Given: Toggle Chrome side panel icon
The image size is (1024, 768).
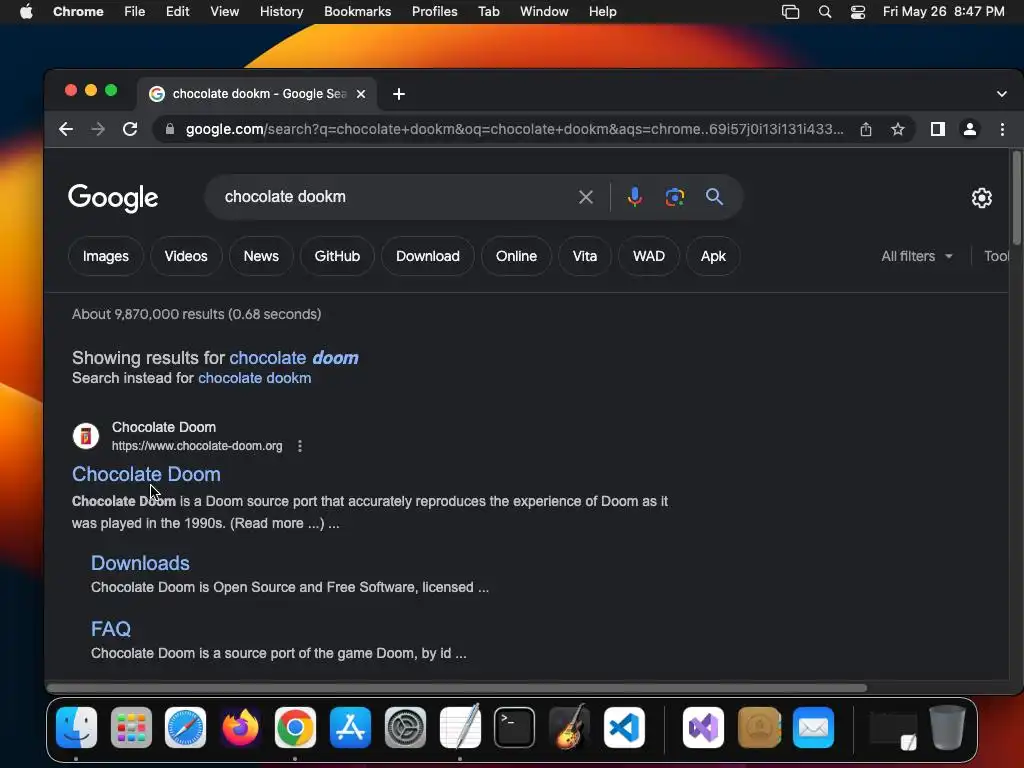Looking at the screenshot, I should pos(938,129).
